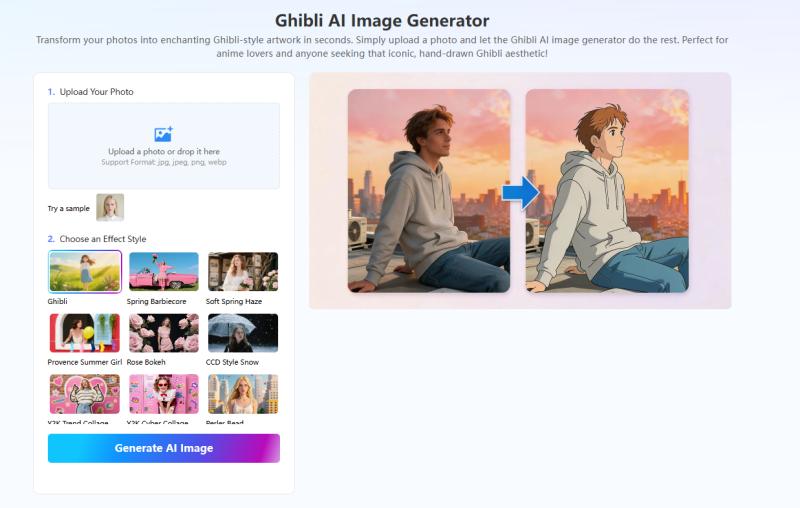Image resolution: width=800 pixels, height=508 pixels.
Task: Choose the Rose Bokeh effect
Action: [164, 333]
